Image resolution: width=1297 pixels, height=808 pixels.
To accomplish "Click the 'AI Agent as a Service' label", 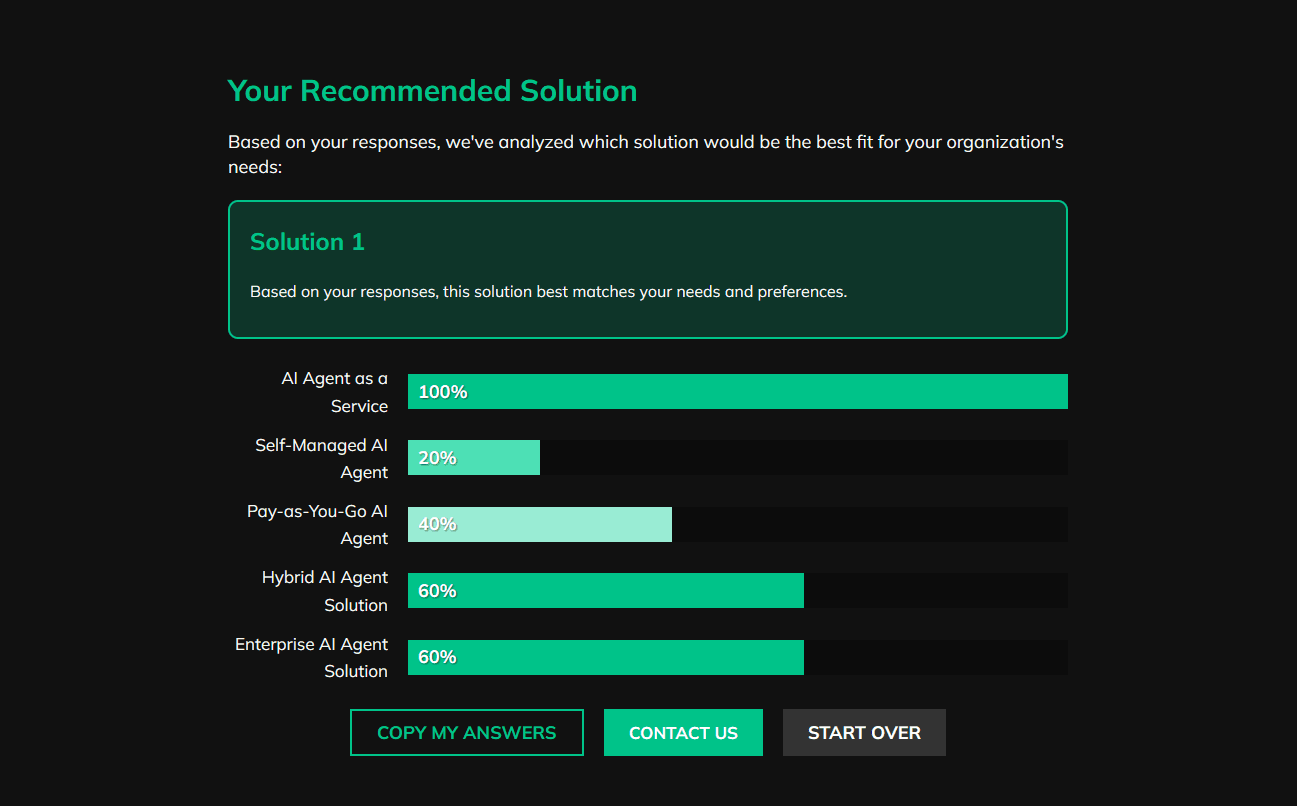I will [334, 392].
